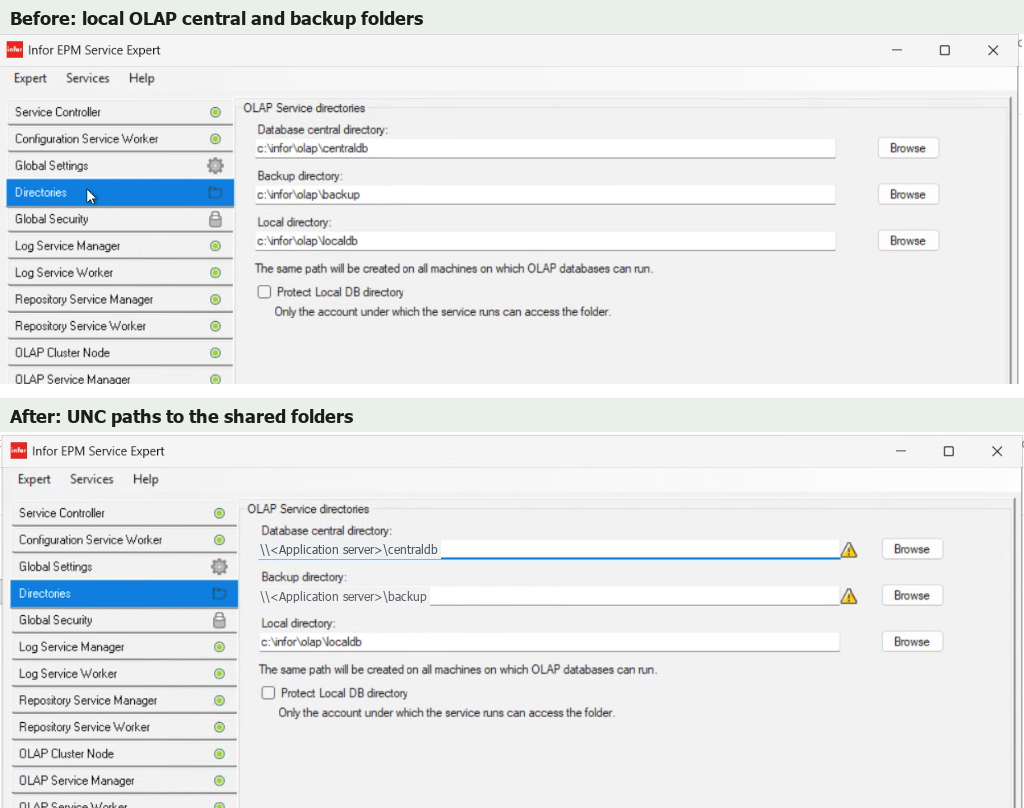Click the Log Service Manager status icon in the After window

pos(219,647)
